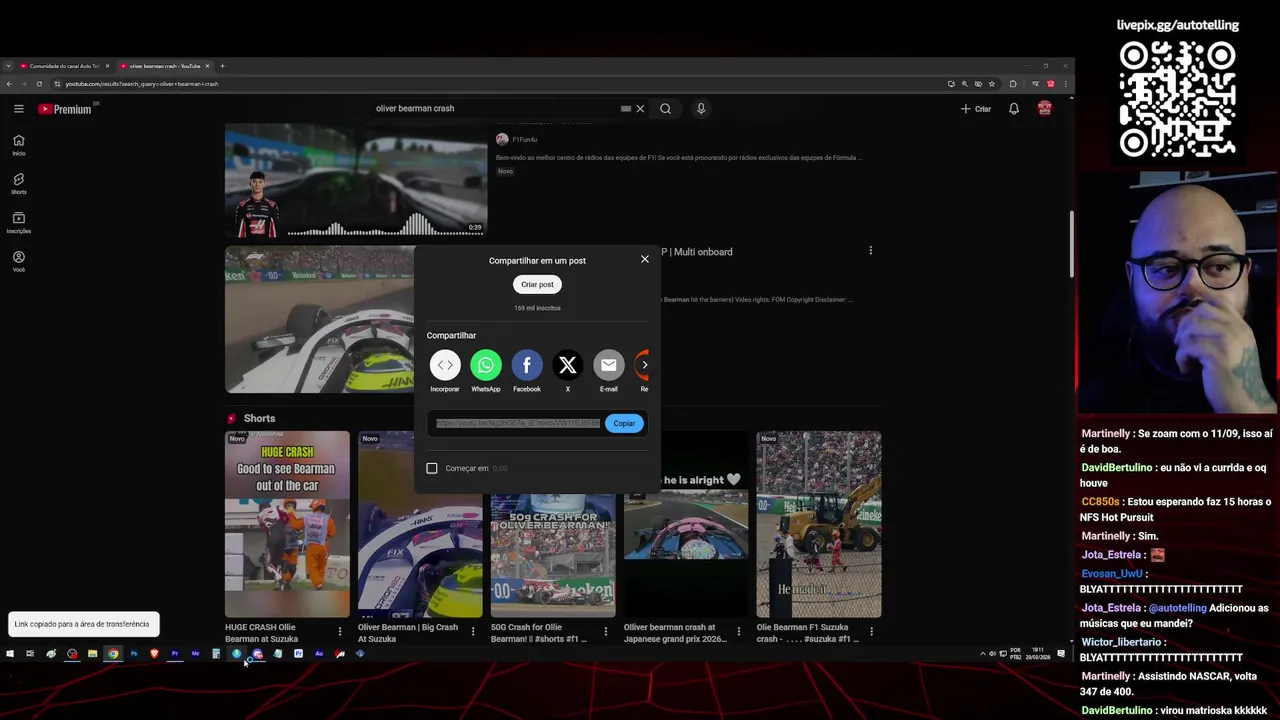
Task: Open YouTube notifications bell
Action: pos(1014,109)
